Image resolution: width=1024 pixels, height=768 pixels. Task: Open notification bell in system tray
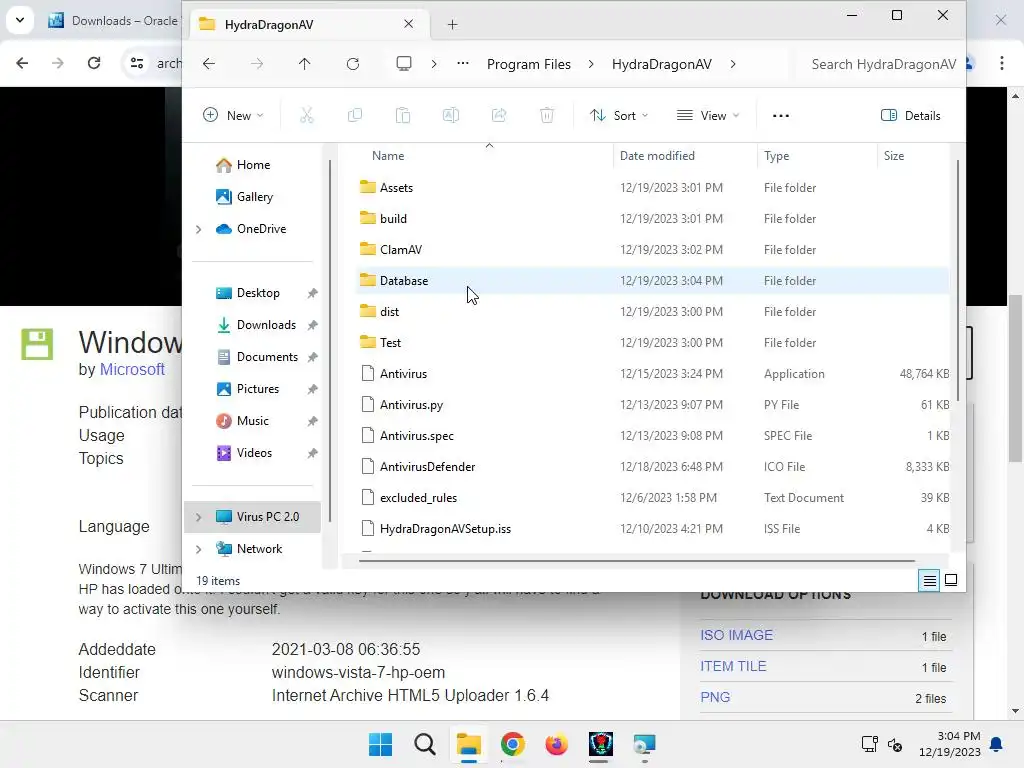tap(996, 744)
